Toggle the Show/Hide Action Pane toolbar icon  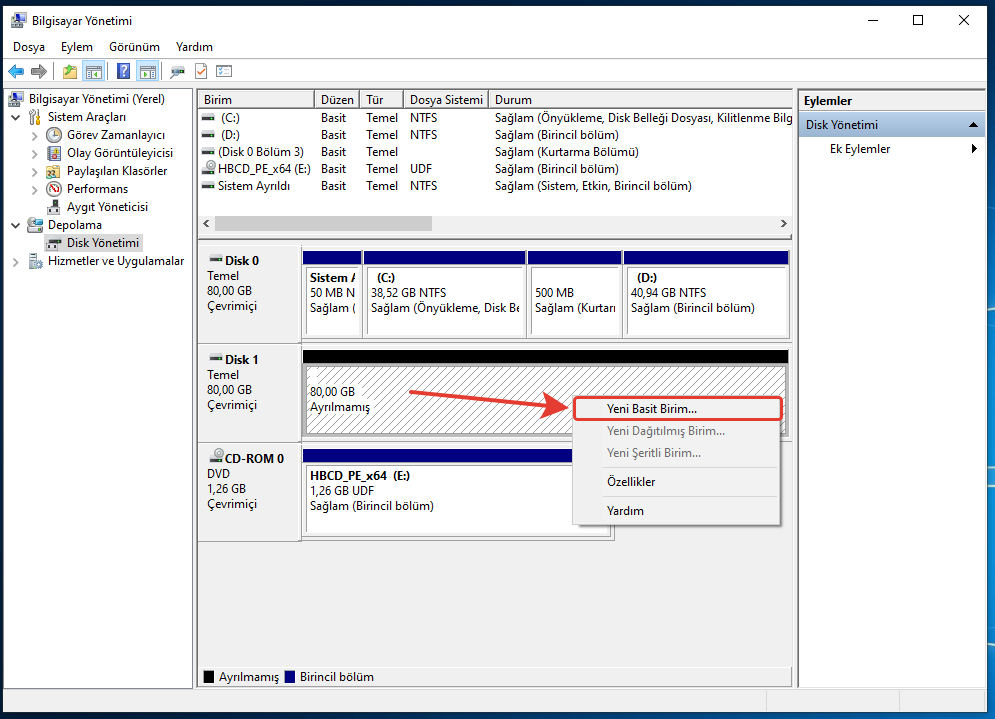[147, 71]
